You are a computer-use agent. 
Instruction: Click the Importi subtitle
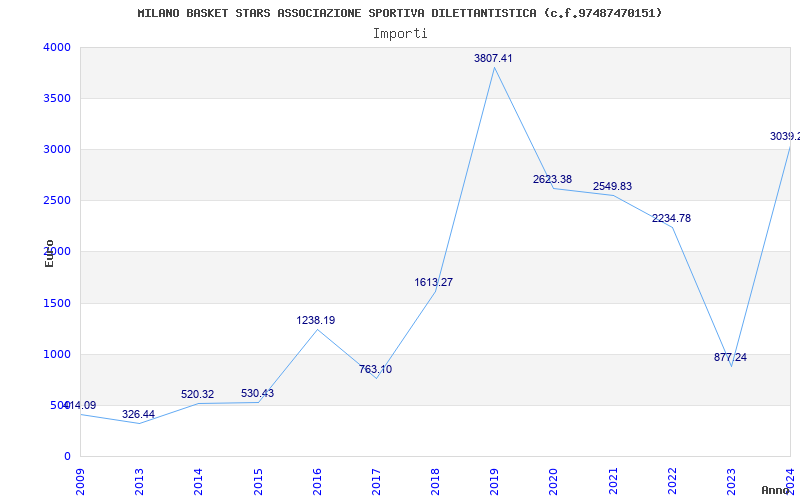(400, 34)
